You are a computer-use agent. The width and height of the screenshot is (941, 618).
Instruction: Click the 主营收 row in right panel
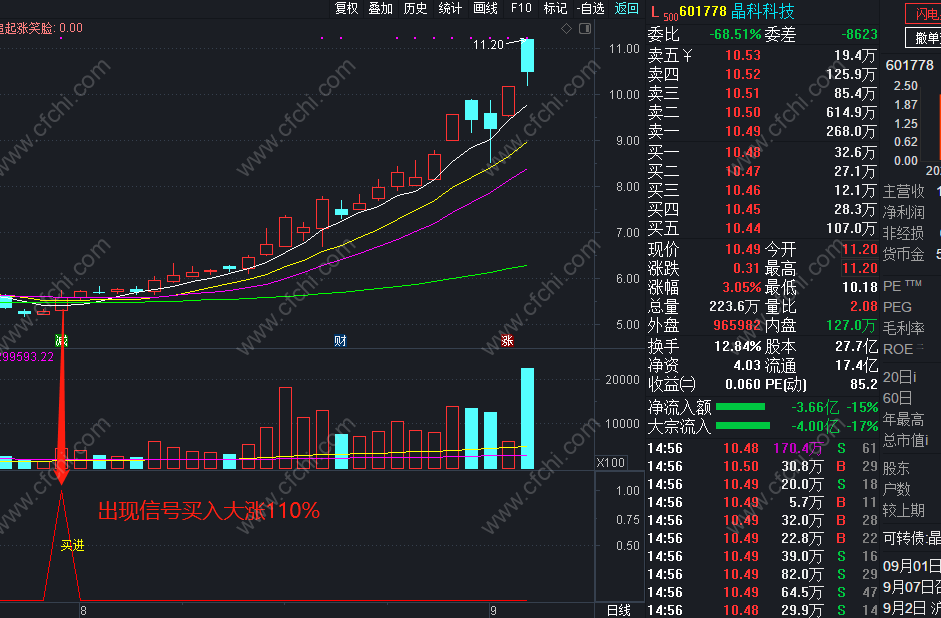tap(911, 191)
